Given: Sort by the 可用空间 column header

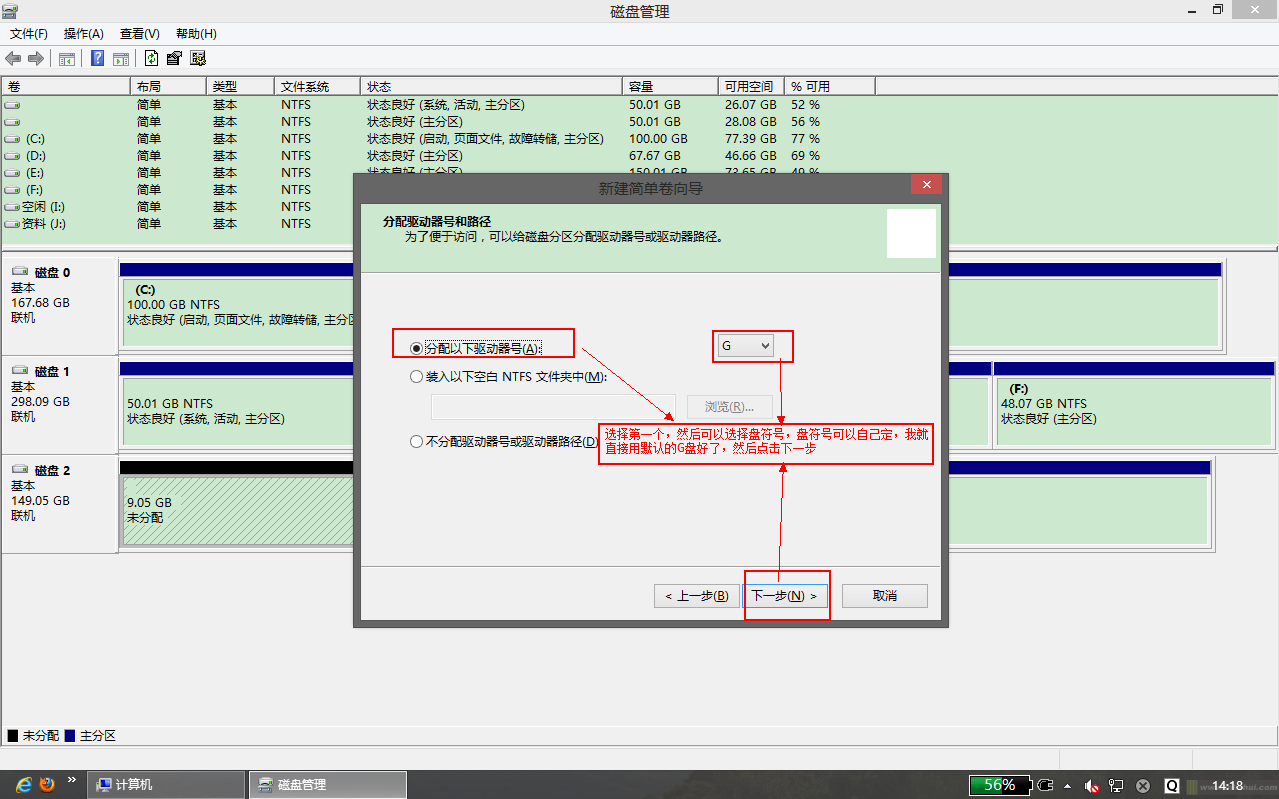Looking at the screenshot, I should pyautogui.click(x=751, y=87).
